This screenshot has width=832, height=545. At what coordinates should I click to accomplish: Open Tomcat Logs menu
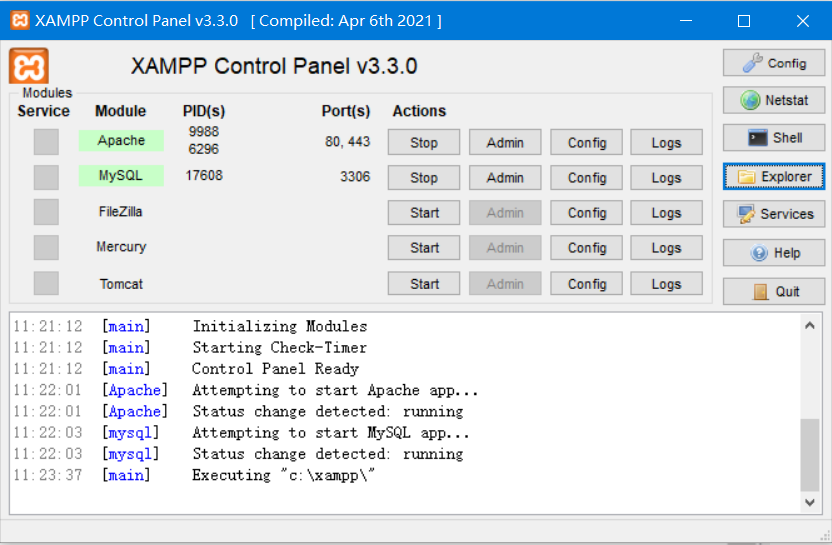tap(666, 283)
